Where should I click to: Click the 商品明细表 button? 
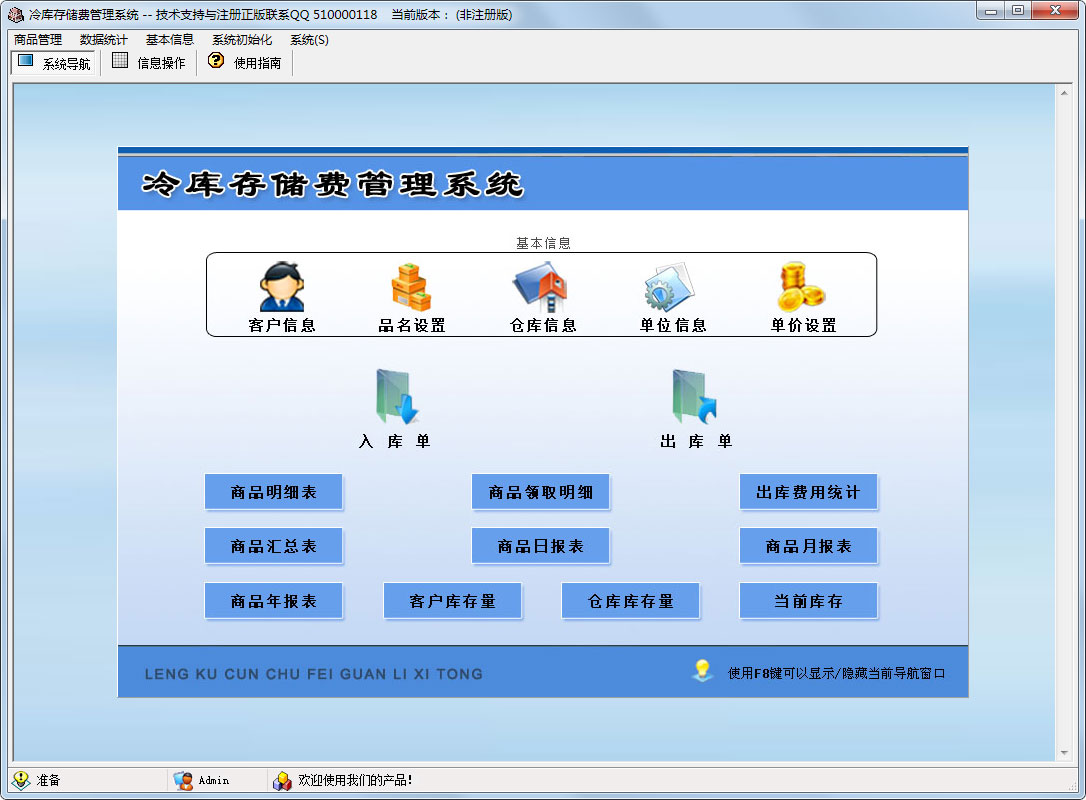coord(274,492)
